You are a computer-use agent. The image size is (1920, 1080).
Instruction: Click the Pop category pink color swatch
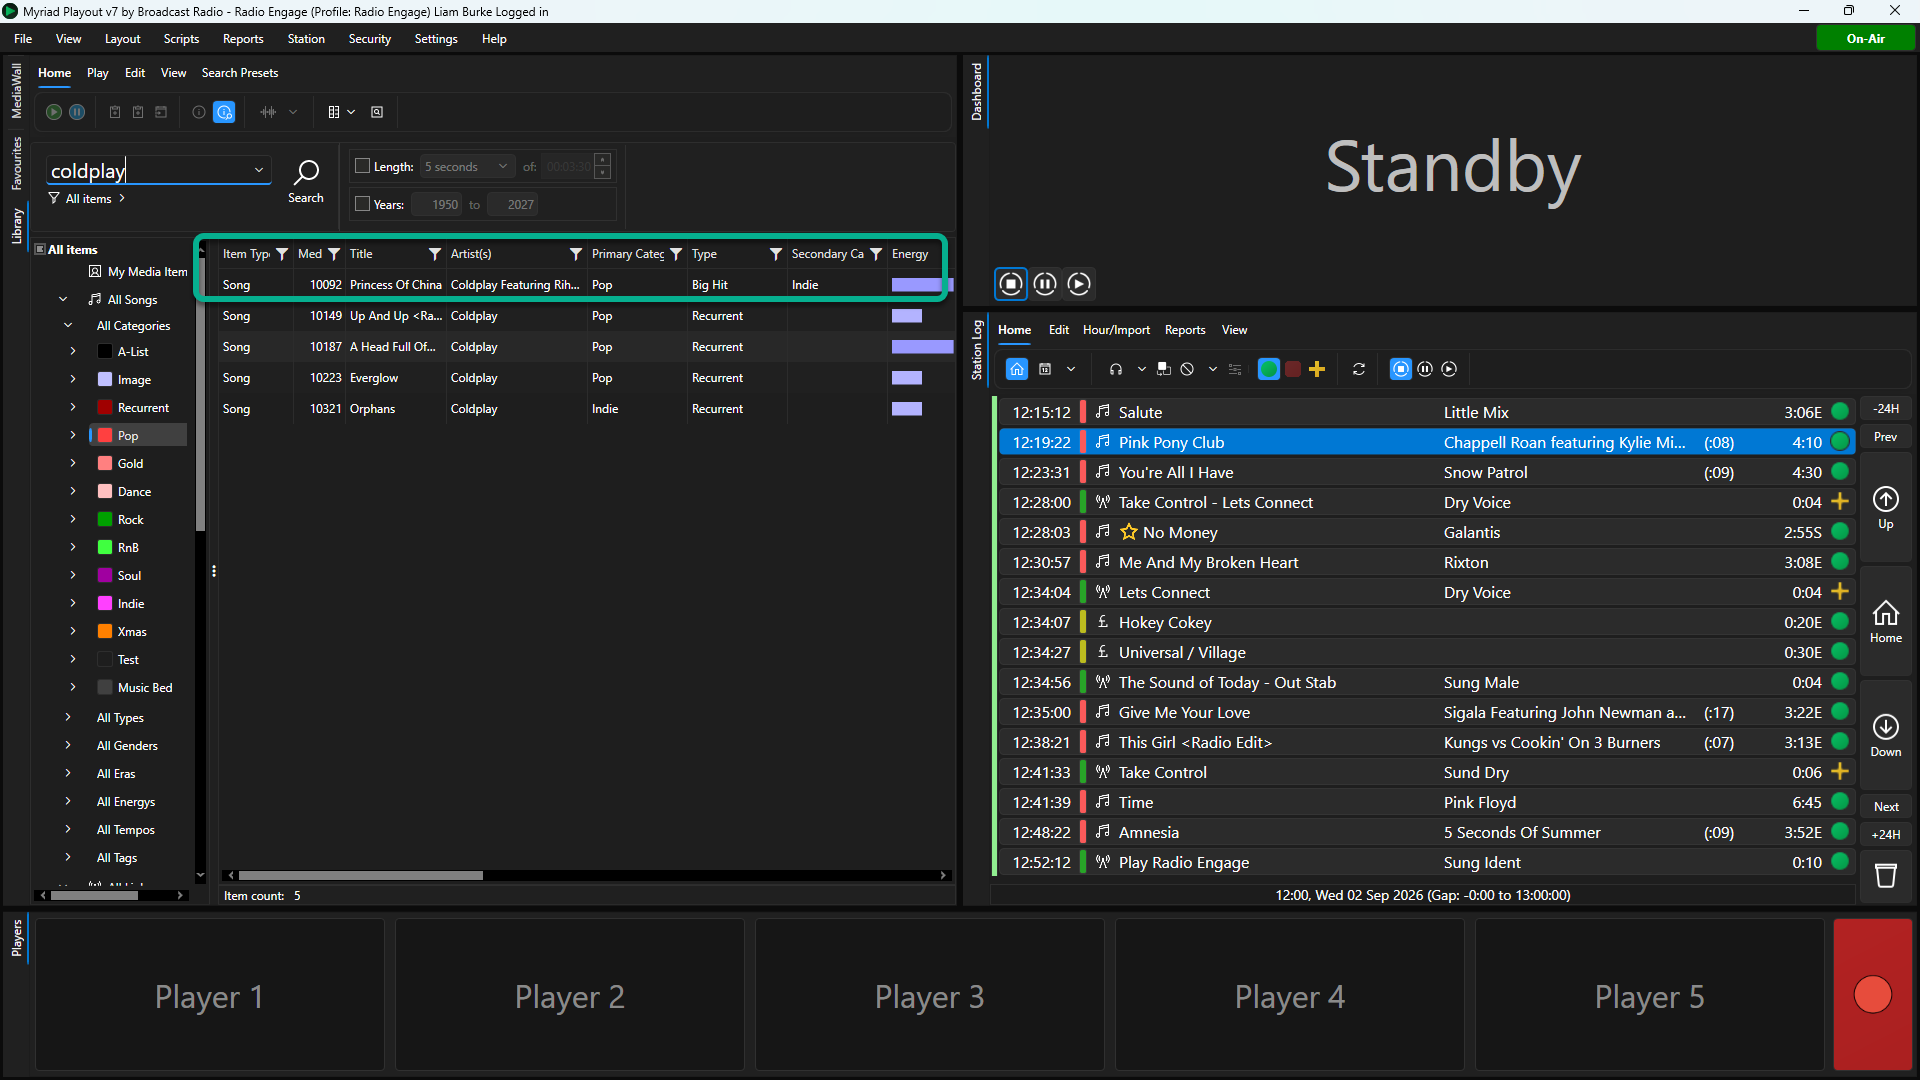click(105, 436)
